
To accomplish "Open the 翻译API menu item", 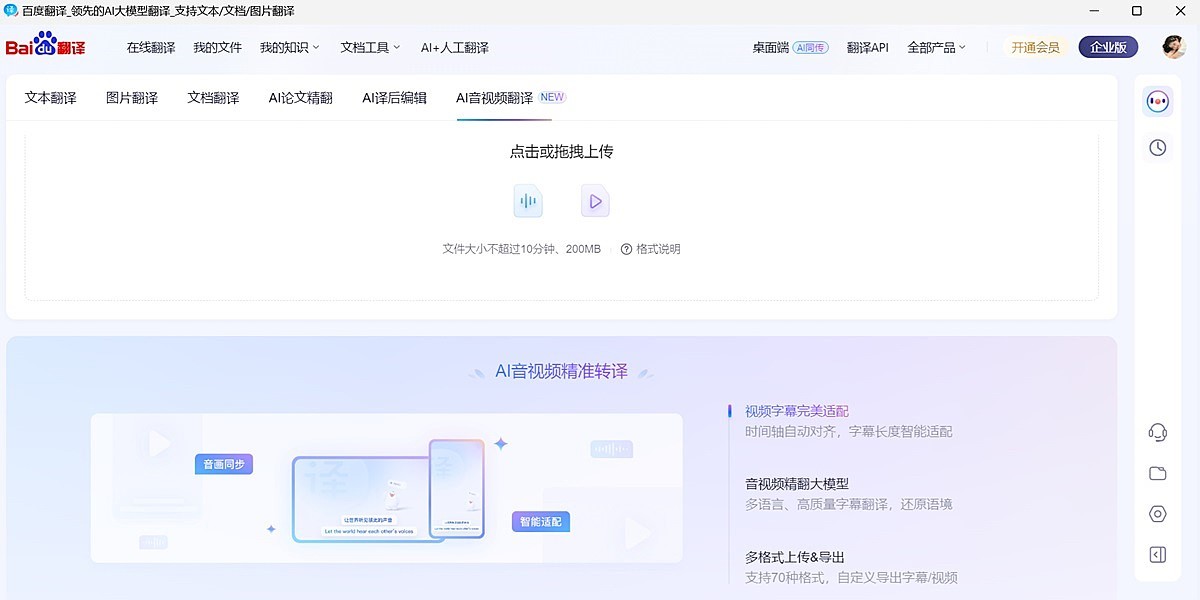I will click(x=866, y=47).
